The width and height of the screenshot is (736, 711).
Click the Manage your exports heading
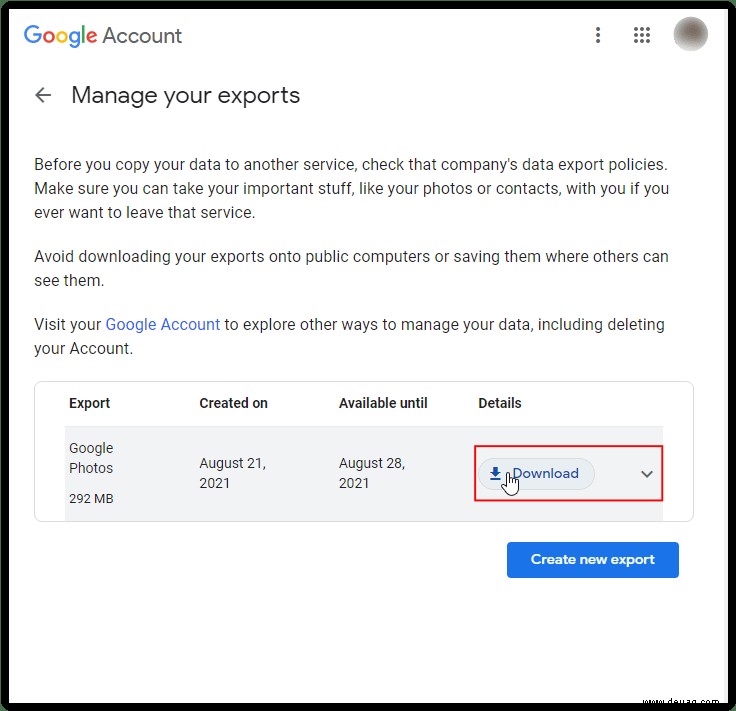(x=185, y=95)
